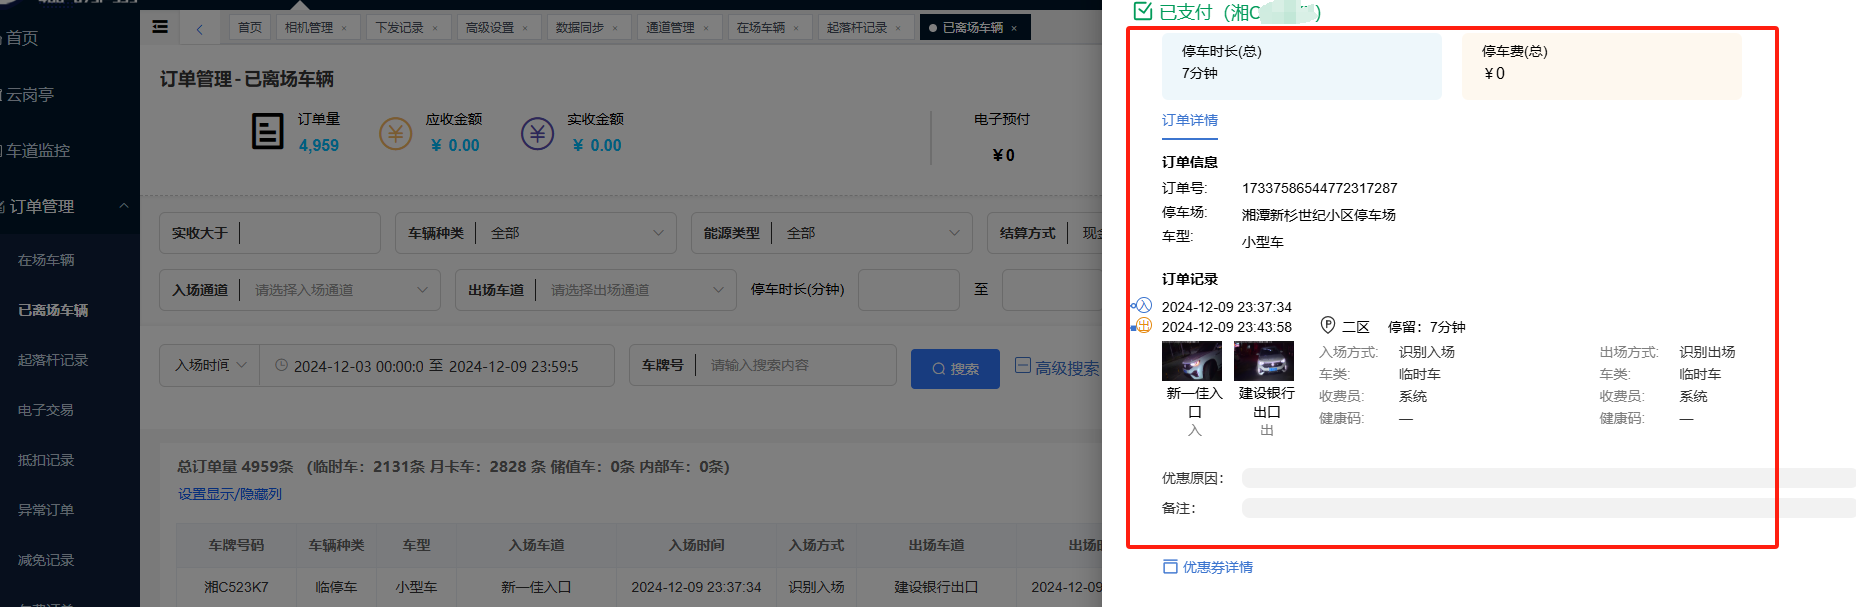Click plate 湘C523K7 in the table

[x=236, y=587]
